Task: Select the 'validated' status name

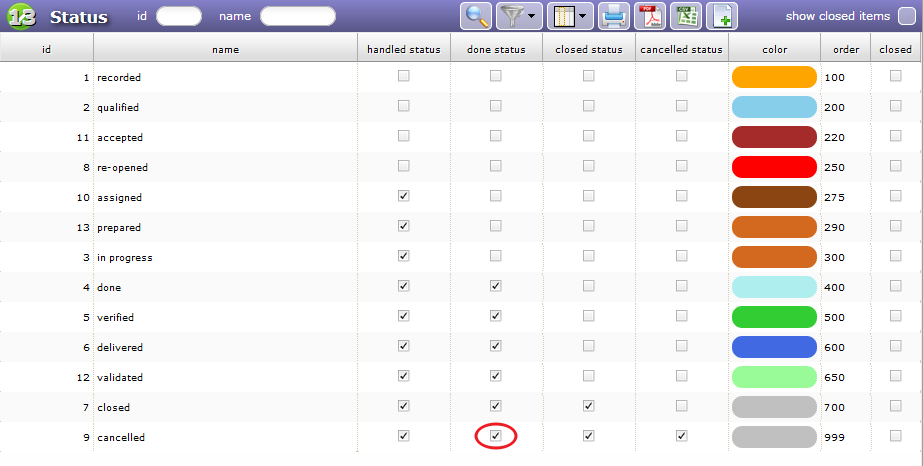Action: coord(120,377)
